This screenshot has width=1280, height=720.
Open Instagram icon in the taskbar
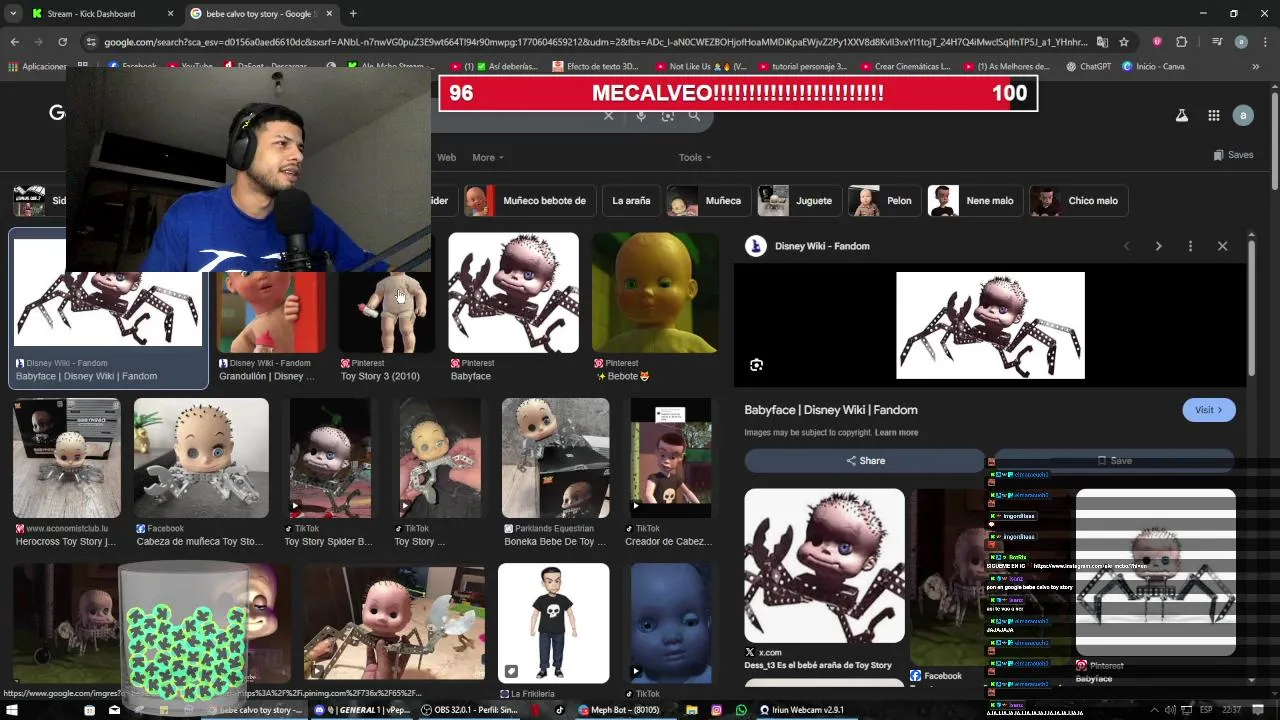coord(716,710)
